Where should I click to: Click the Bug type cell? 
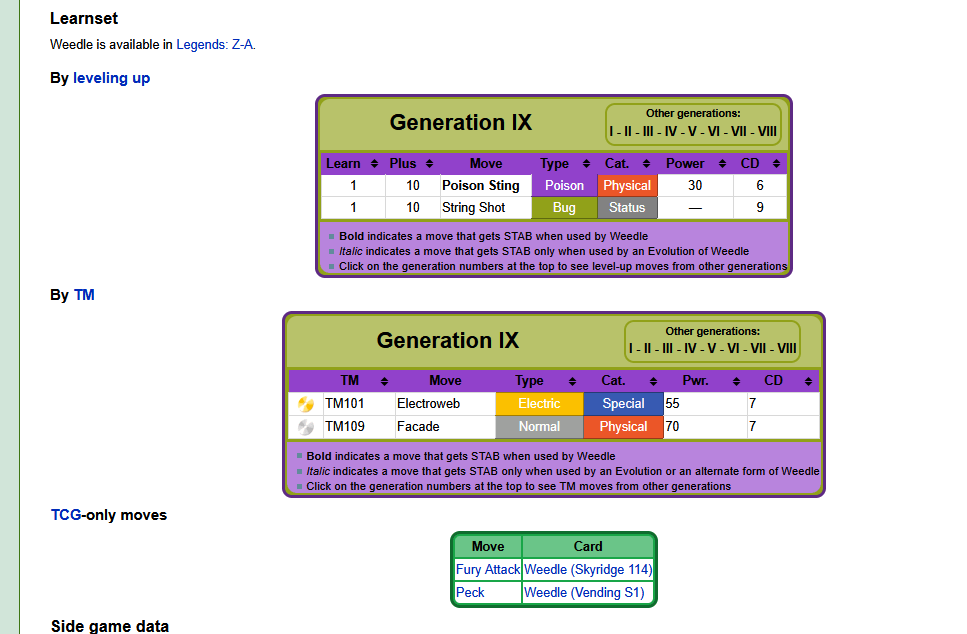[564, 208]
